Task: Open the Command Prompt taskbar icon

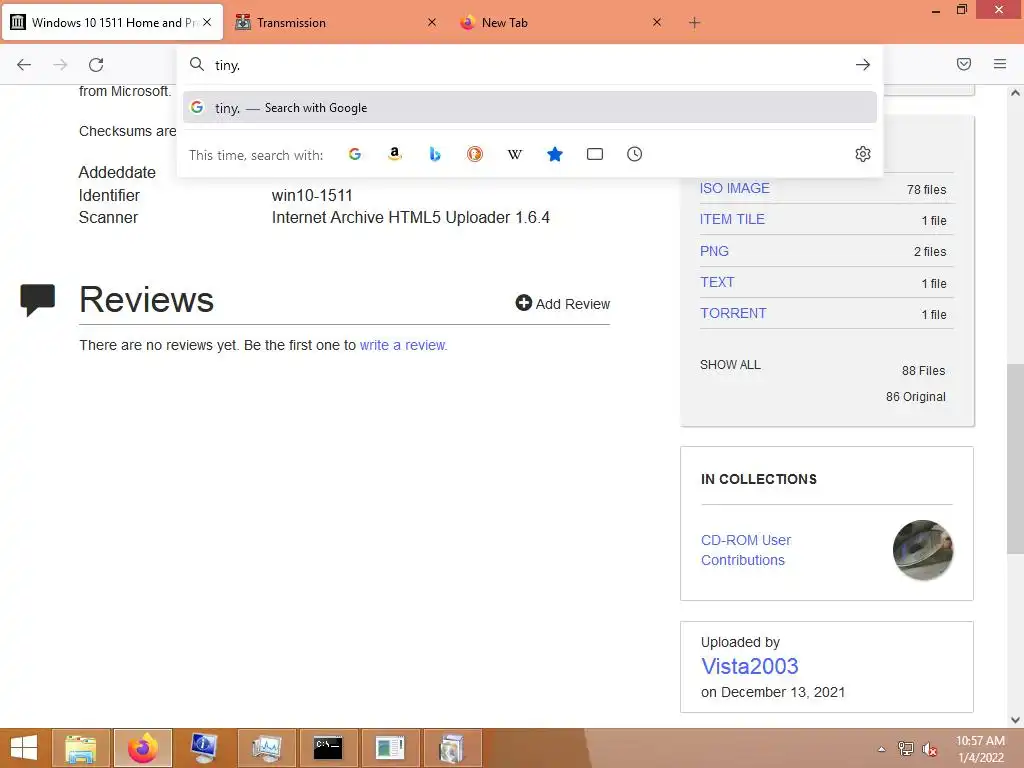Action: [x=328, y=748]
